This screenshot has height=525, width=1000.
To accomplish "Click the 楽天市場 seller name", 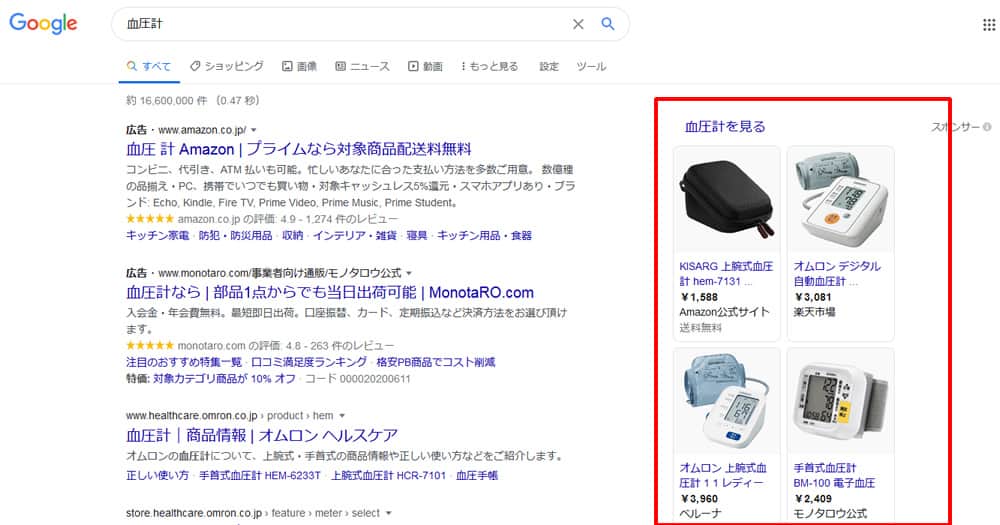I will point(814,312).
